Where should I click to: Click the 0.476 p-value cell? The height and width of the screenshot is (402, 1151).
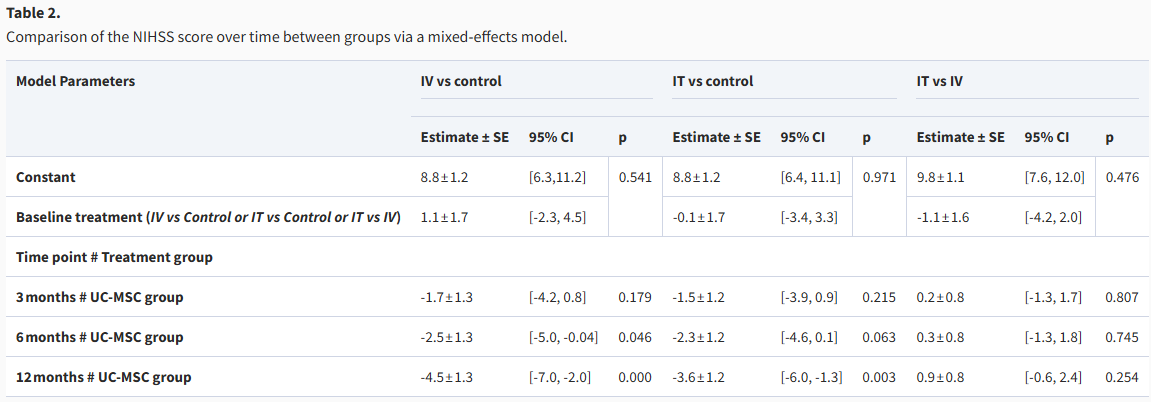point(1122,177)
